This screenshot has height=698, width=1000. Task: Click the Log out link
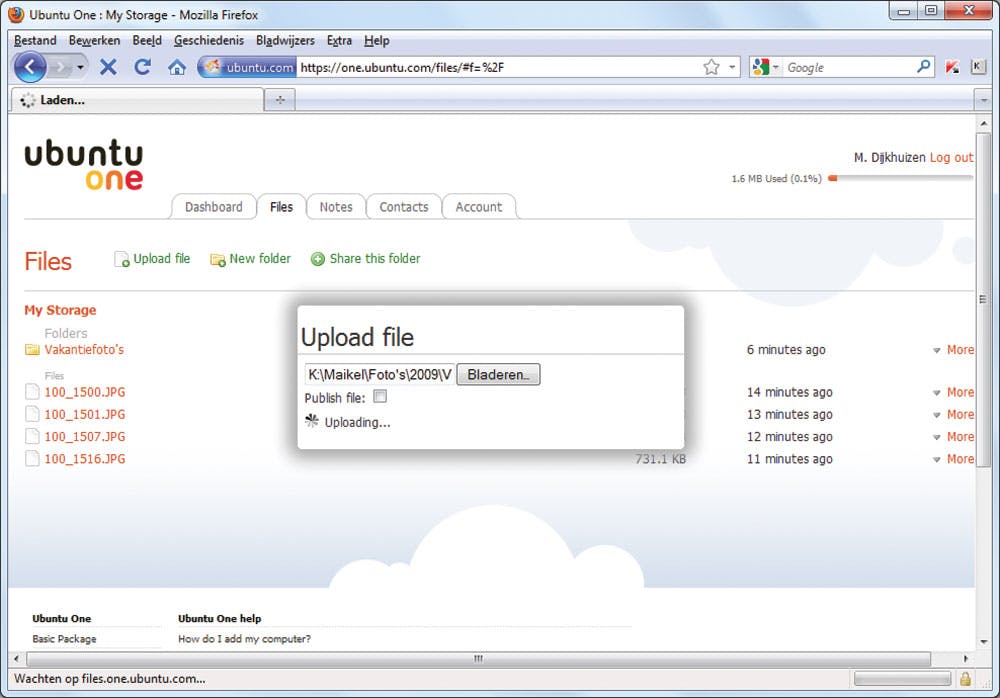point(951,157)
